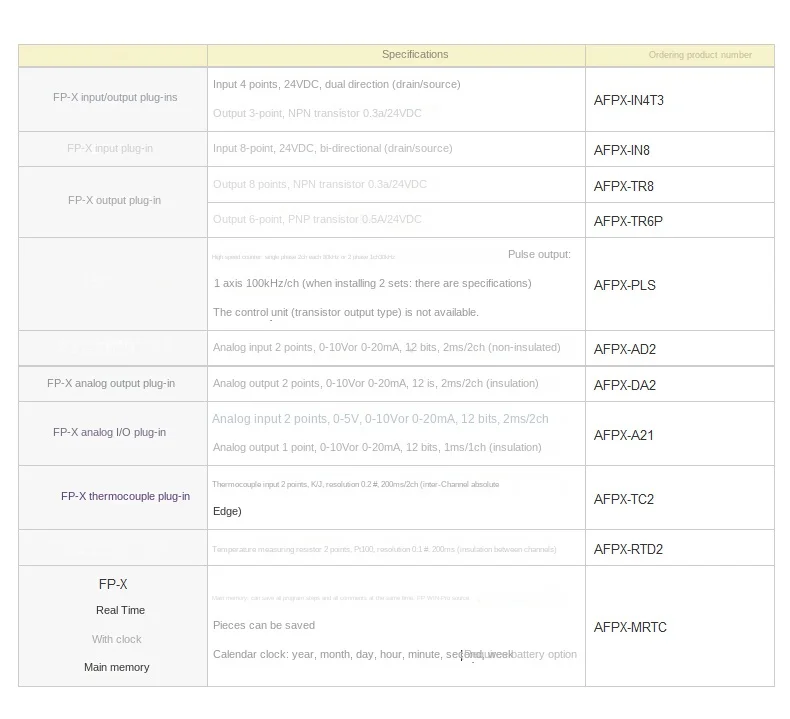790x719 pixels.
Task: Select product number AFPX-PLS
Action: click(x=624, y=285)
